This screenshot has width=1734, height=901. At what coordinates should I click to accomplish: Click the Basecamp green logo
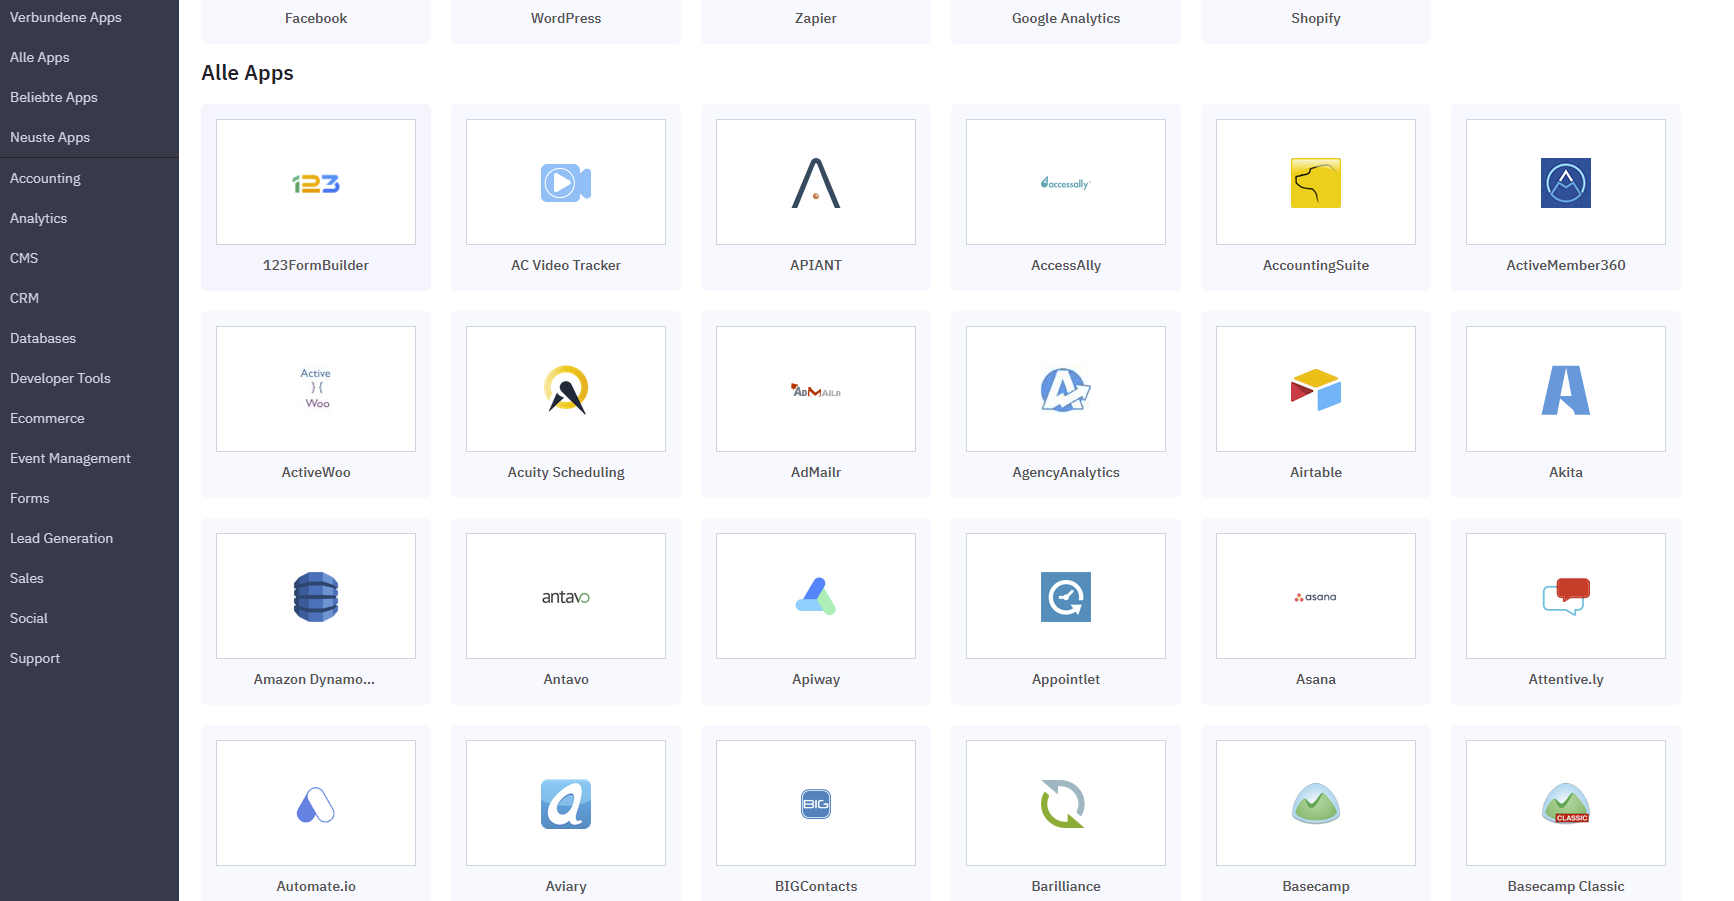1316,803
